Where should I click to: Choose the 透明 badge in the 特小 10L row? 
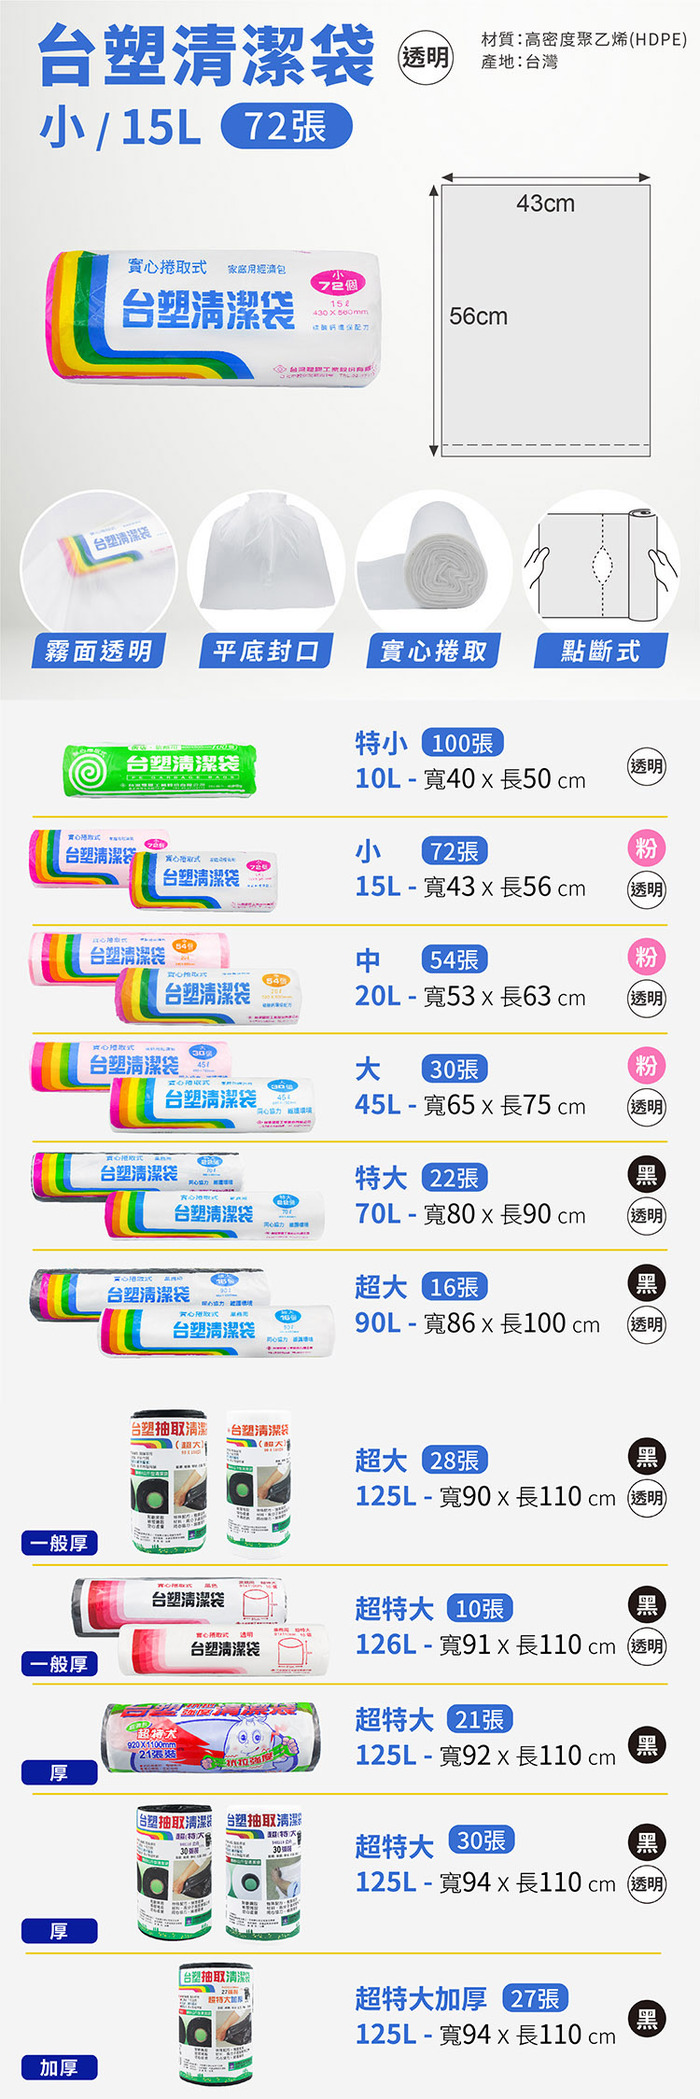tap(646, 767)
